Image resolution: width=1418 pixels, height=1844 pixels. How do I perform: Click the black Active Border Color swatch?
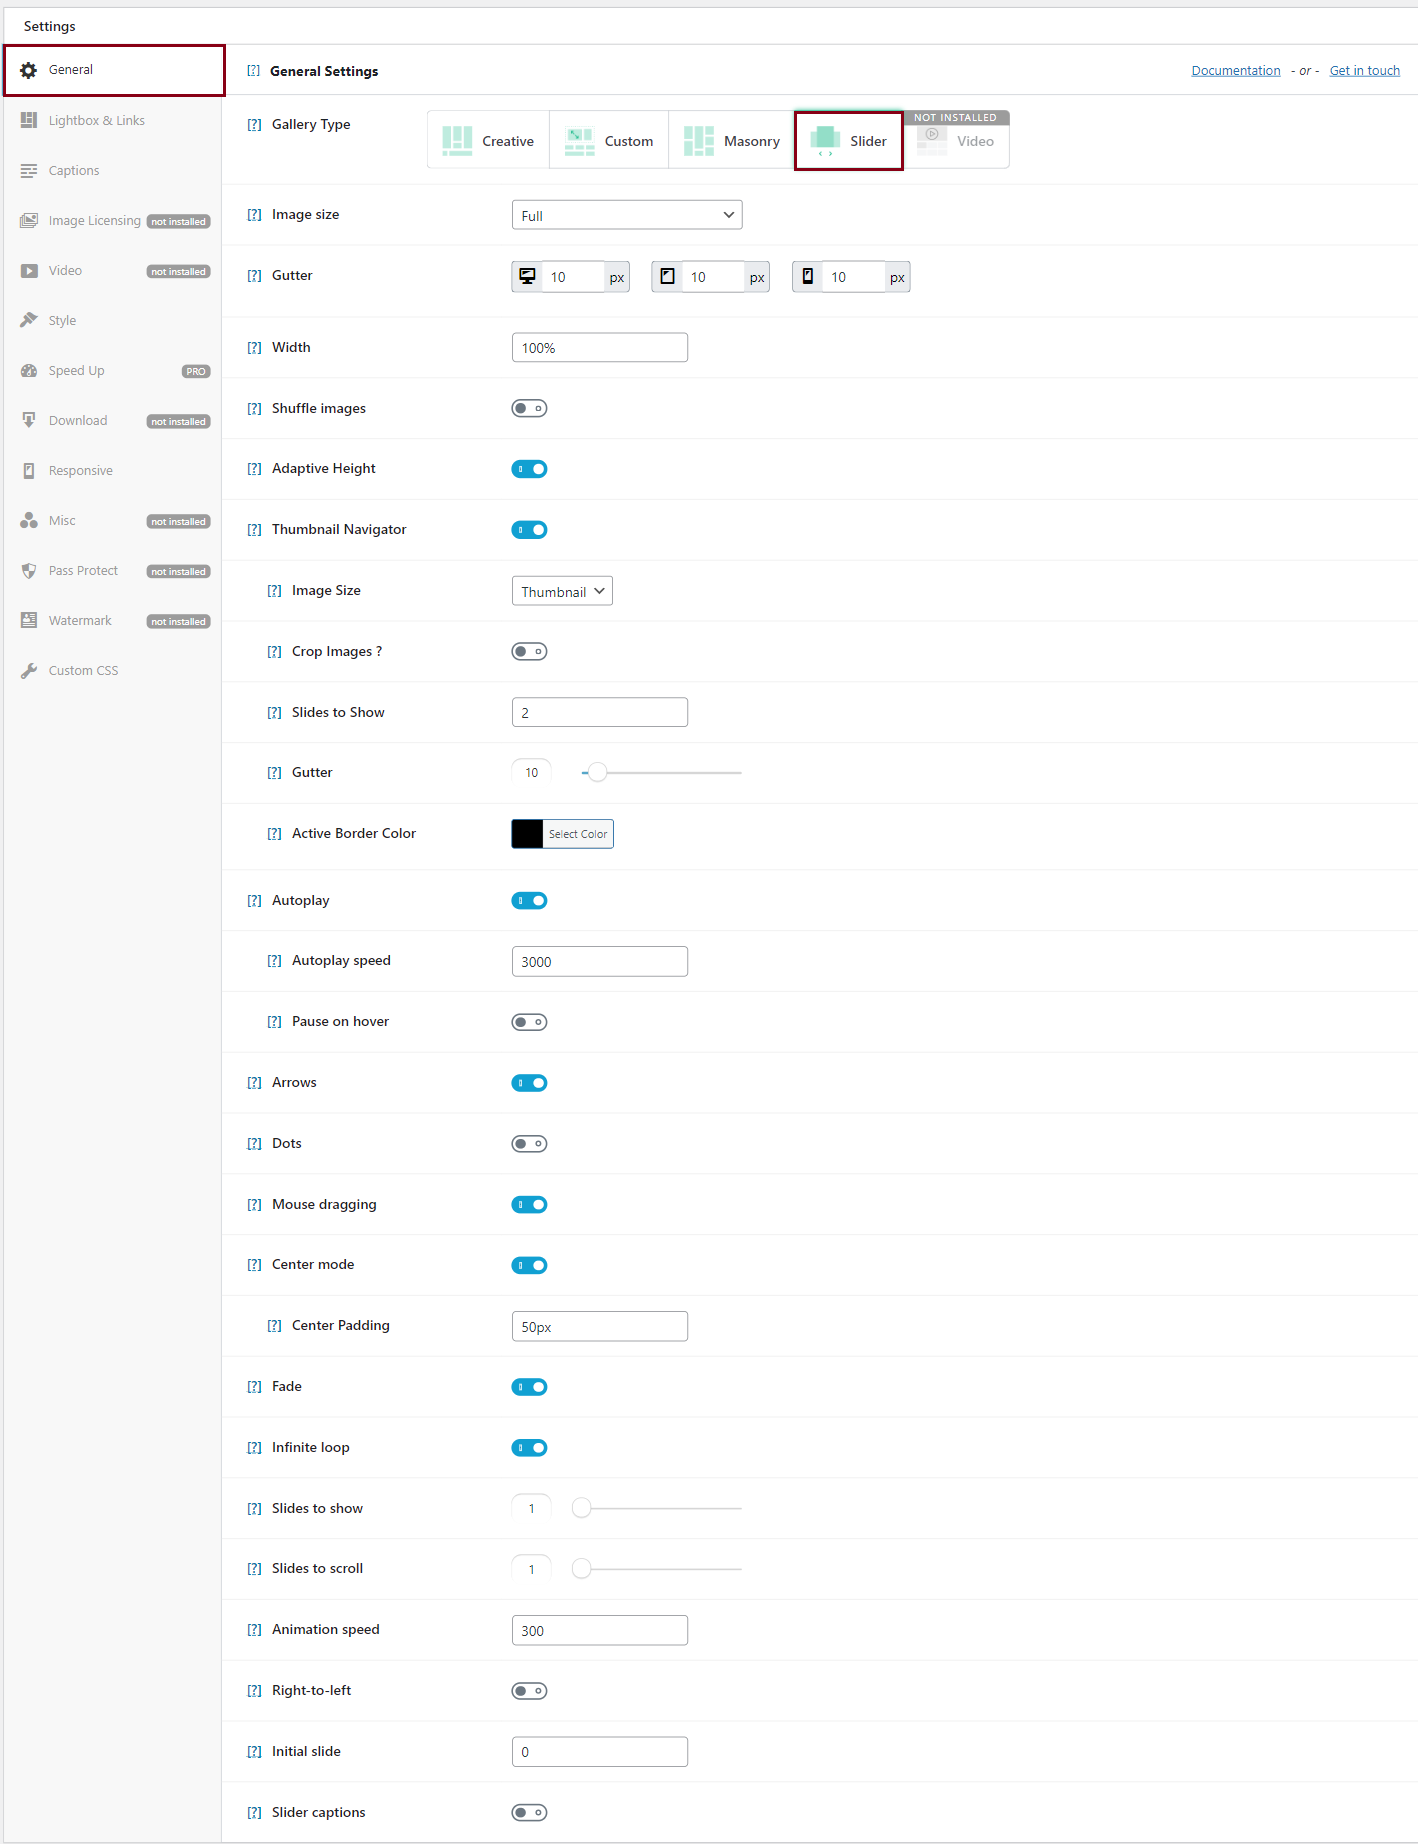(x=527, y=834)
